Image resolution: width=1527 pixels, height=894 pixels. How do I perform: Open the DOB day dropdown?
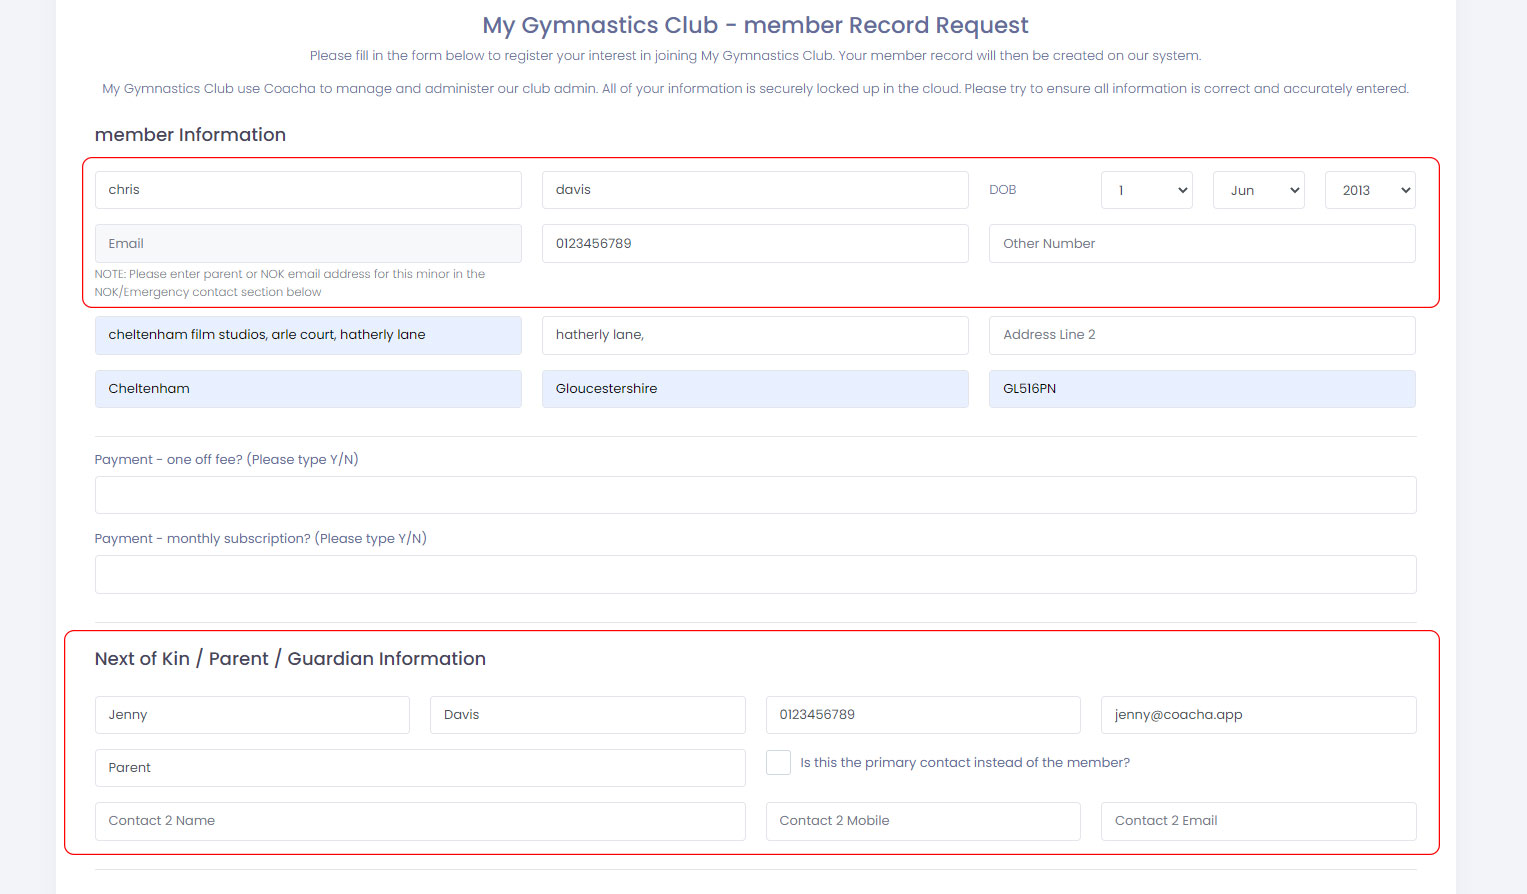point(1146,190)
